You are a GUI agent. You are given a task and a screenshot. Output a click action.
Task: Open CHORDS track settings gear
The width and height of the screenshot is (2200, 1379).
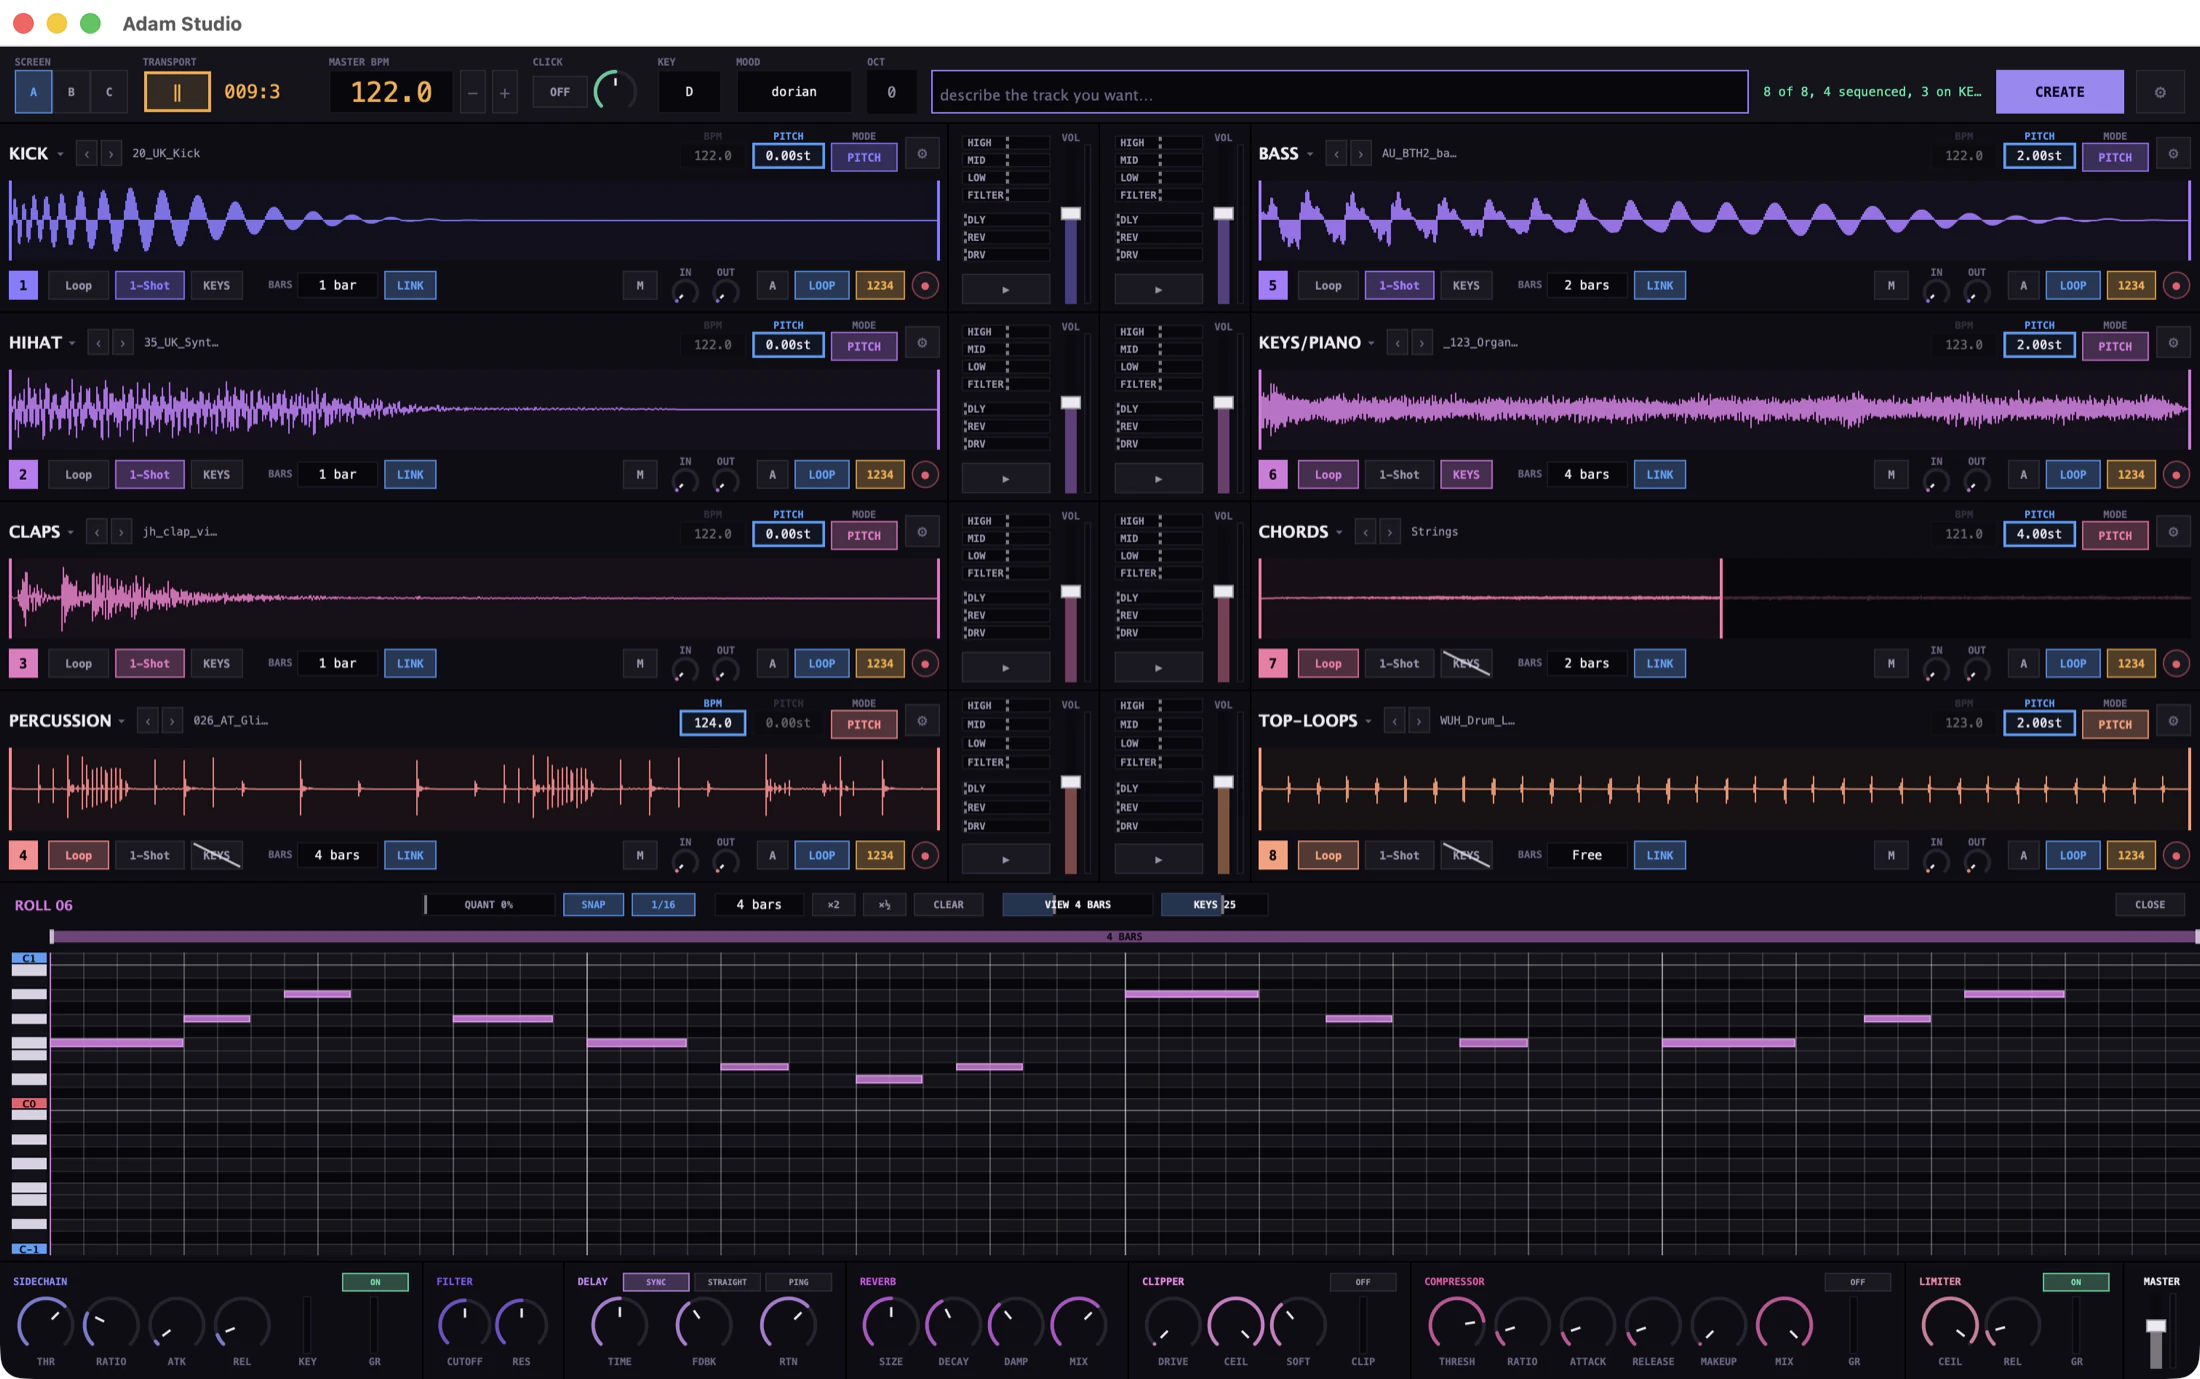pos(2173,532)
